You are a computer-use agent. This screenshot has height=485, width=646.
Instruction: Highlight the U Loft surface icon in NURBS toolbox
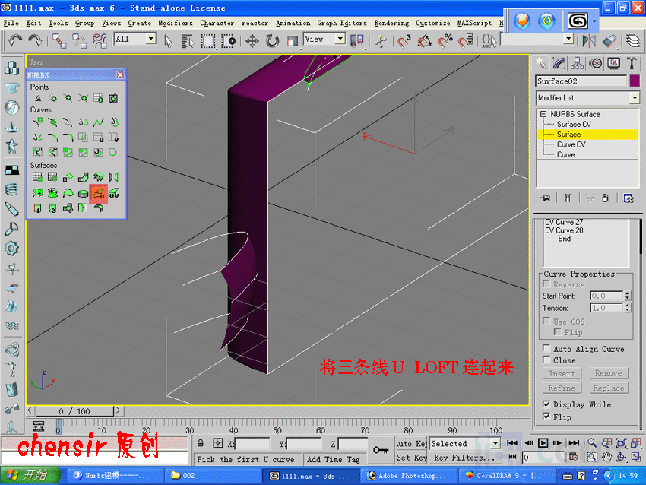coord(98,193)
